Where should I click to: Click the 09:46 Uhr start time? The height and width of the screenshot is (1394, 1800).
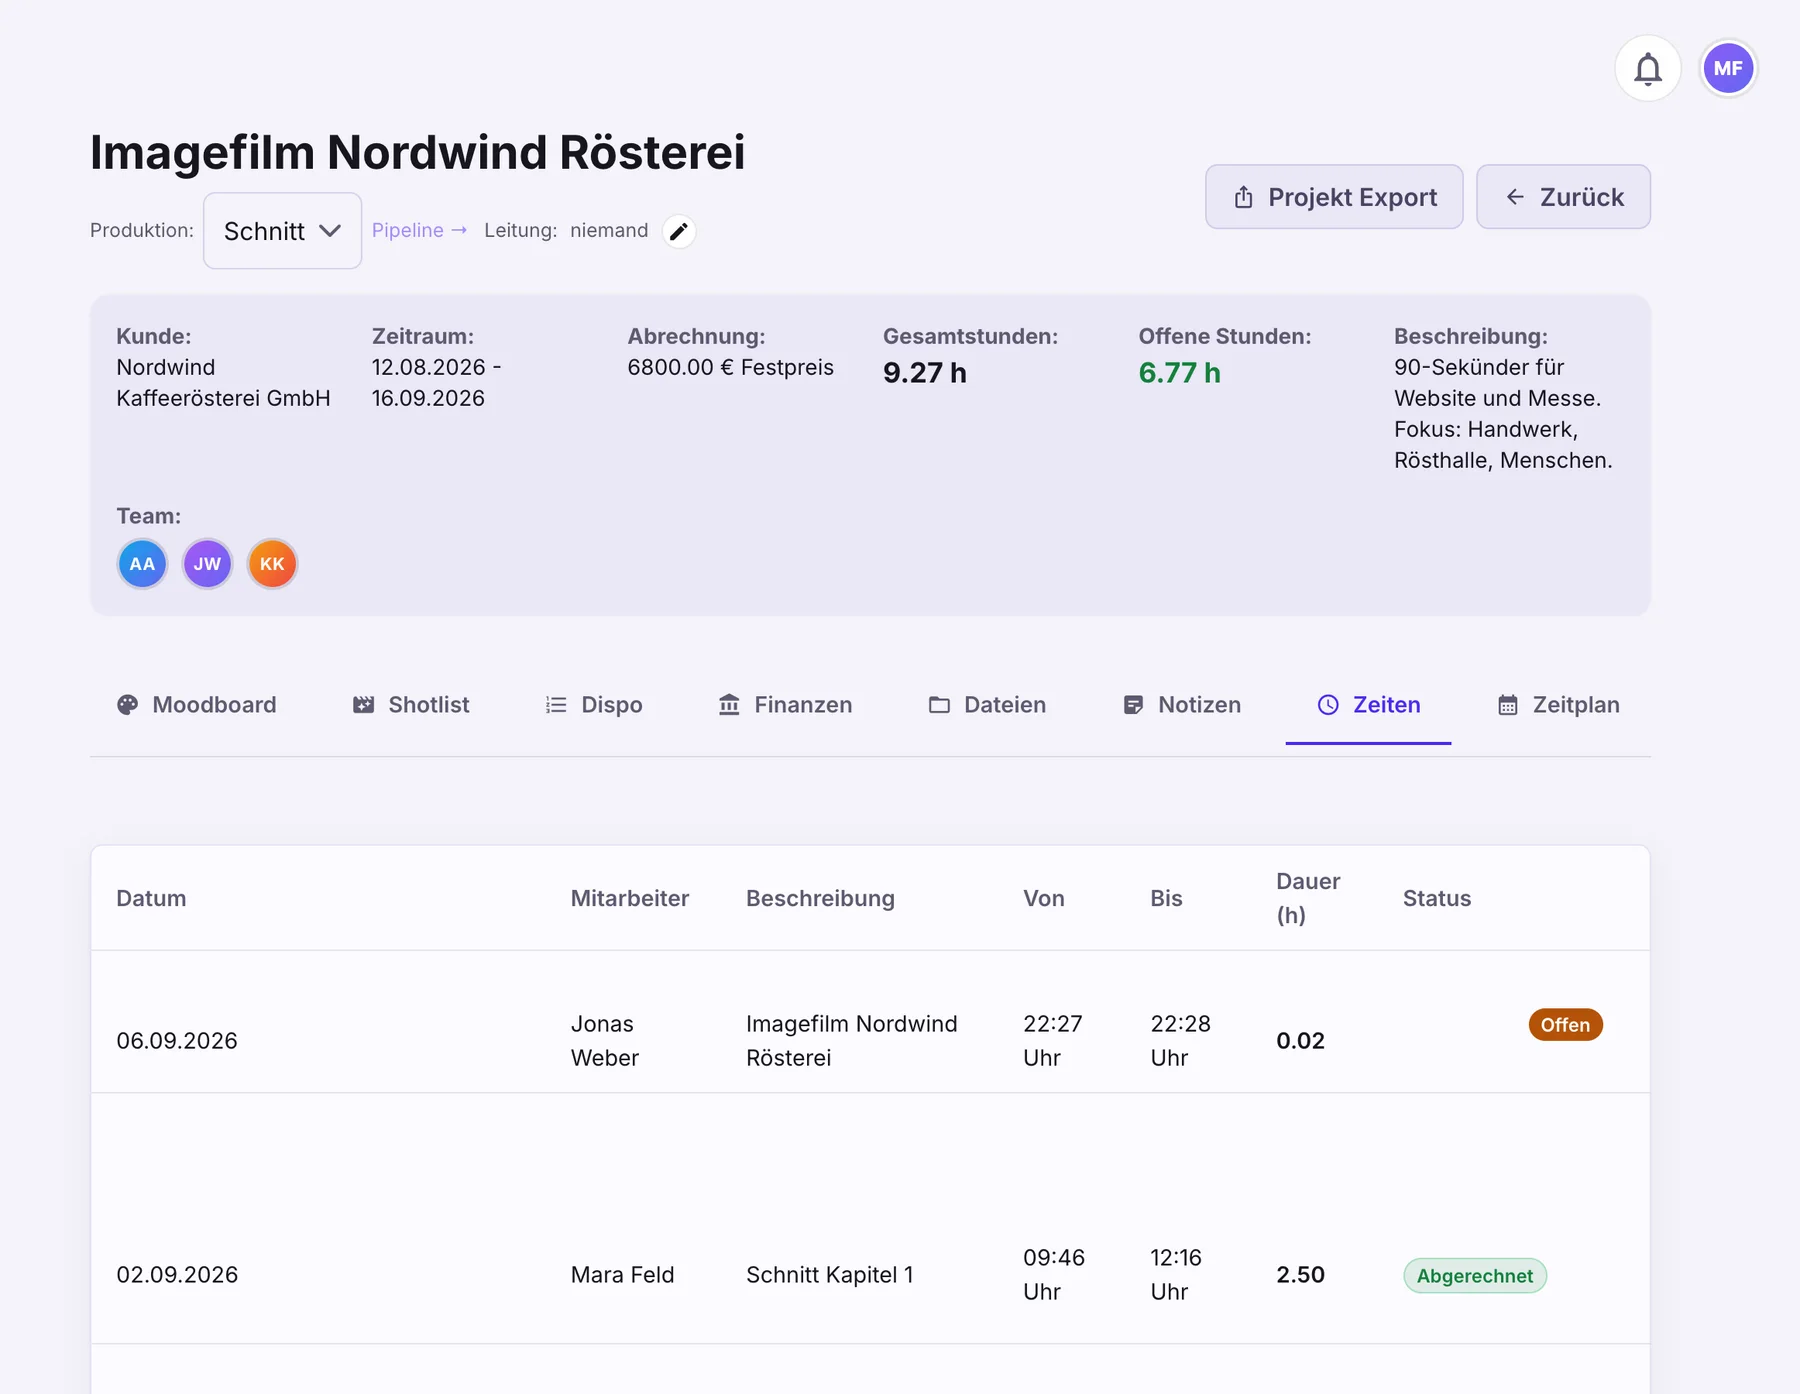[x=1054, y=1275]
